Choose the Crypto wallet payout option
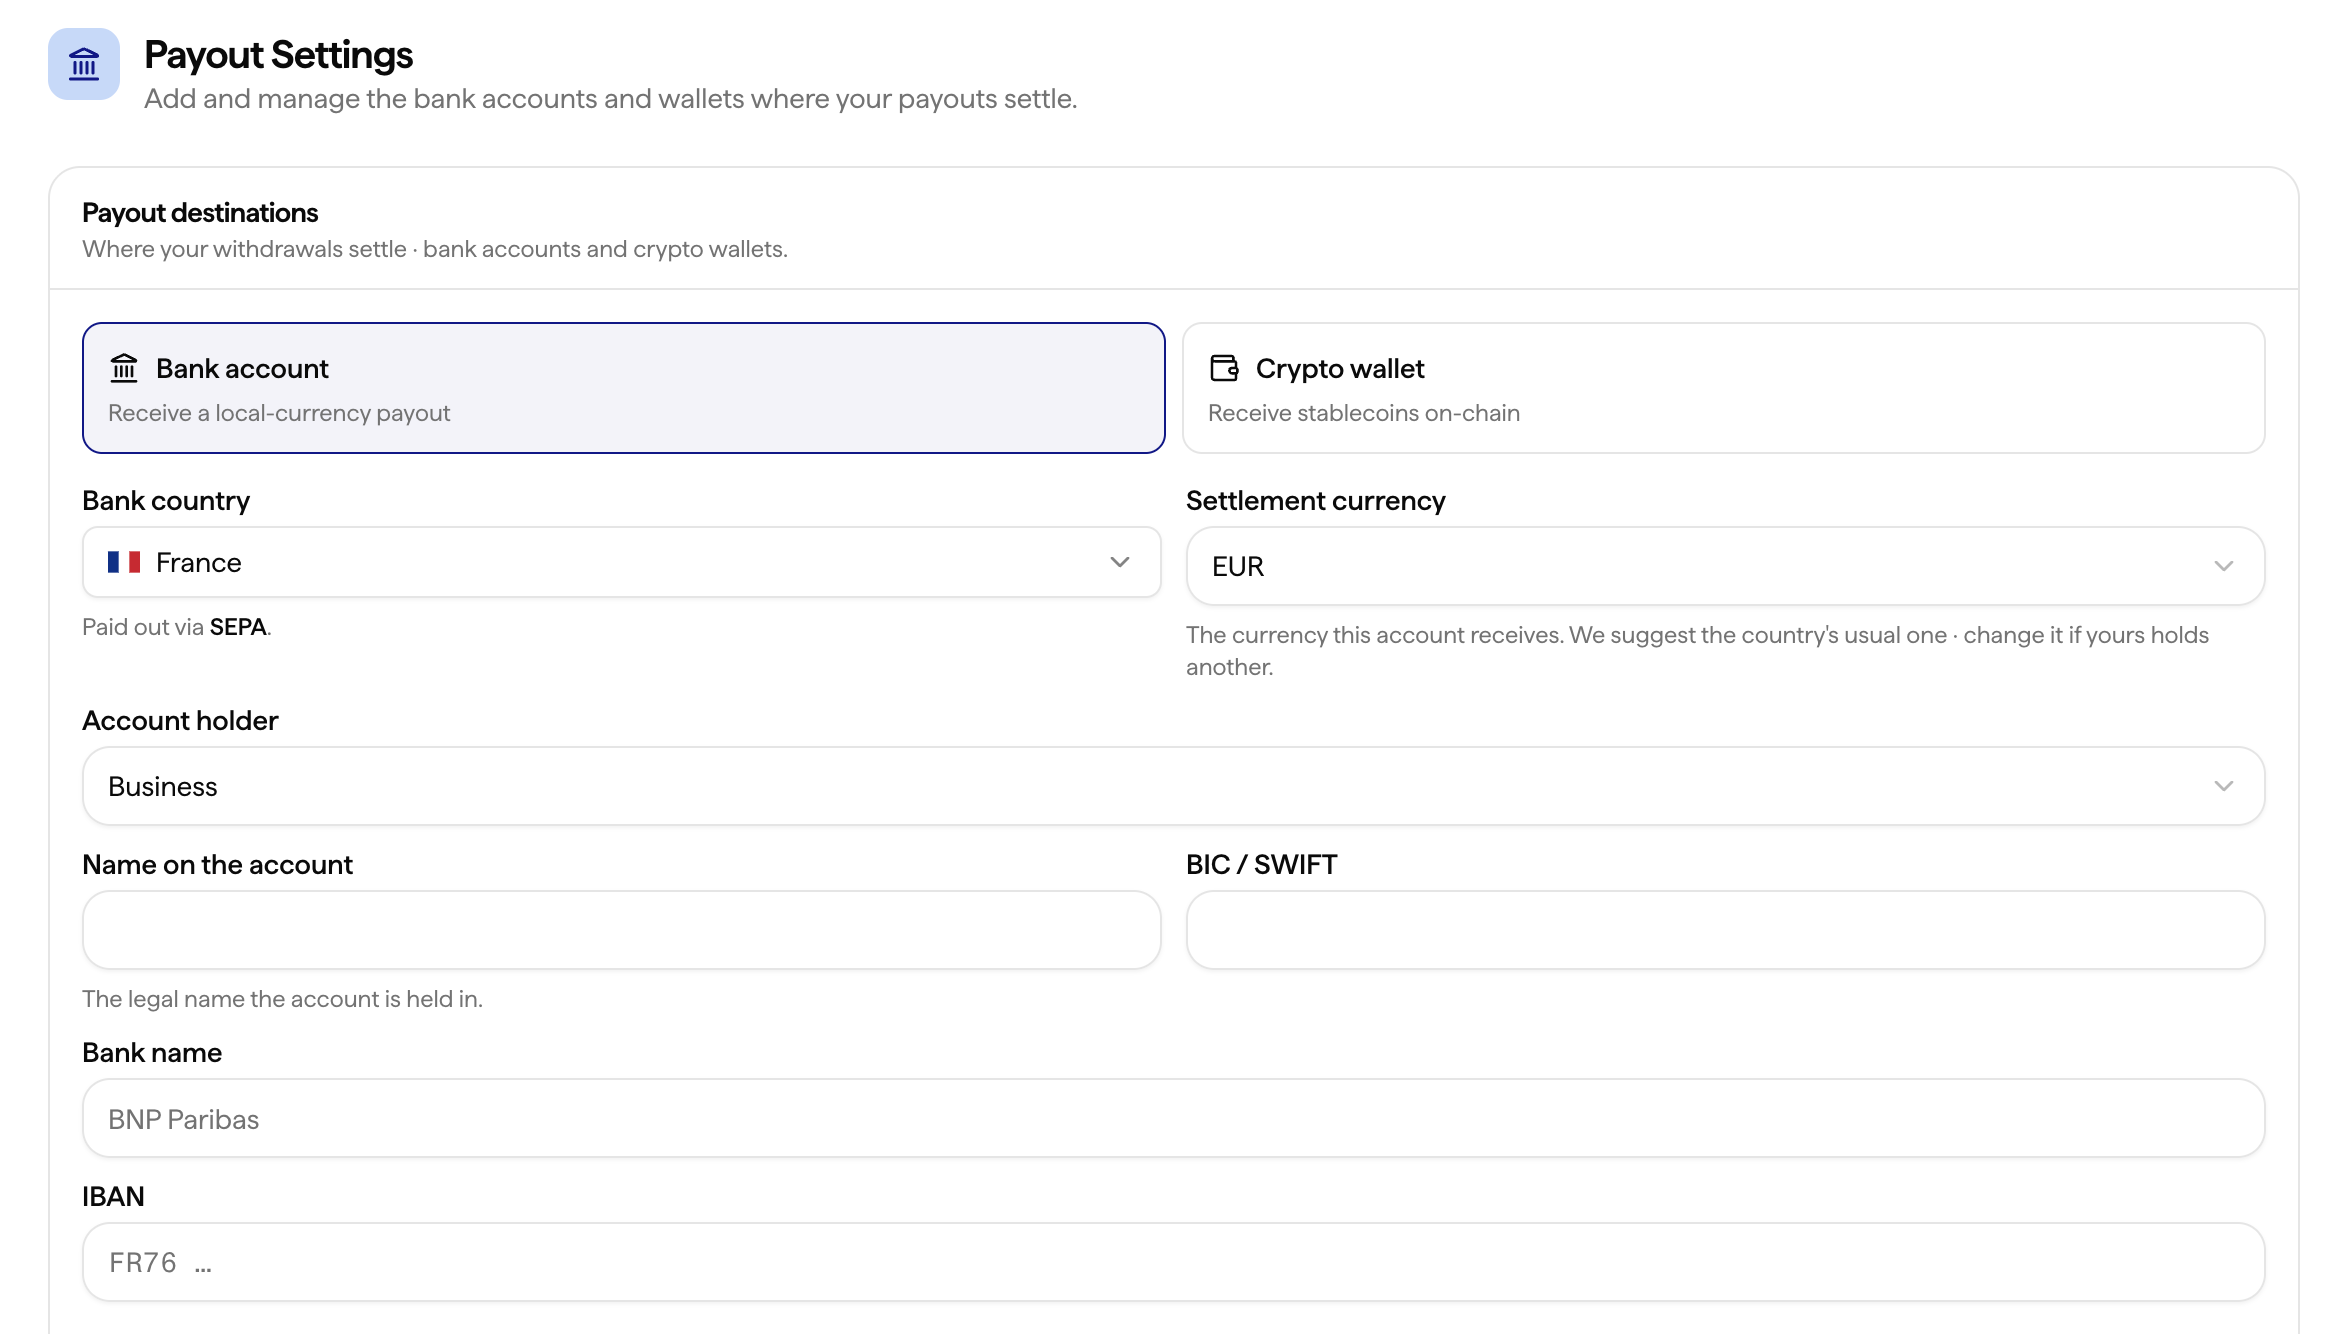This screenshot has width=2352, height=1334. 1724,388
